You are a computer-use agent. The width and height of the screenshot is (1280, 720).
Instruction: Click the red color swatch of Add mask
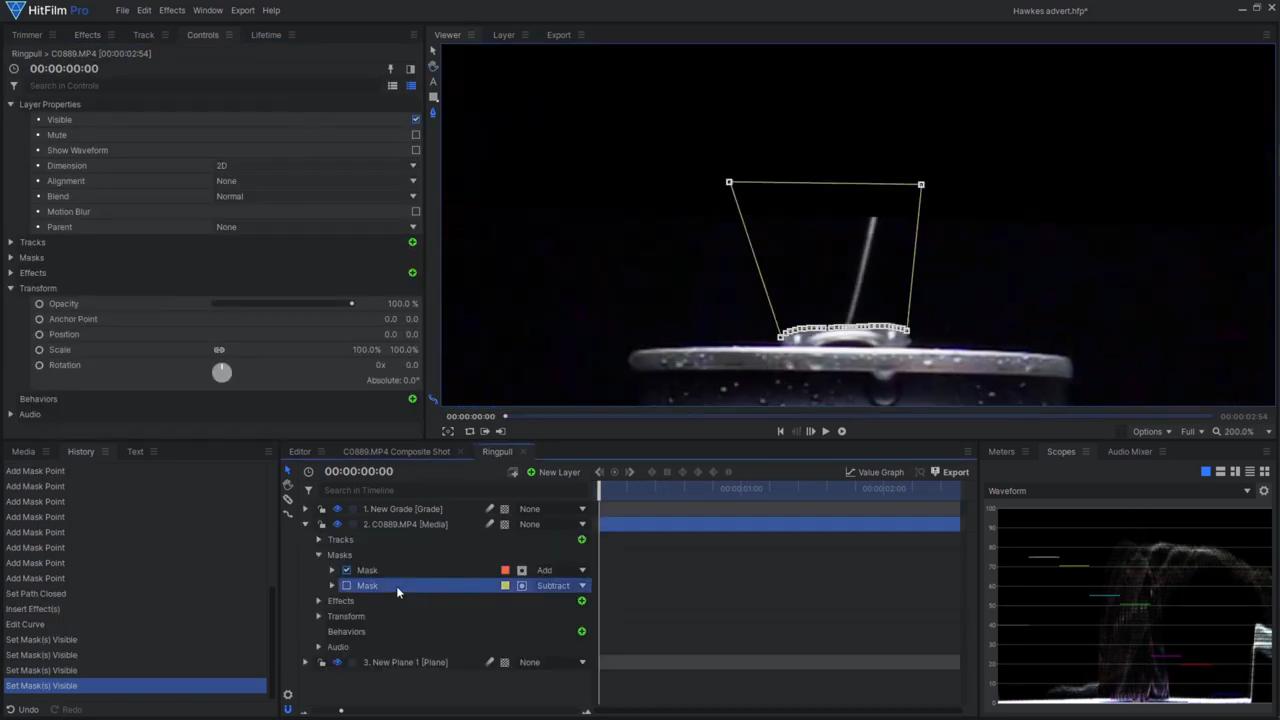pyautogui.click(x=505, y=570)
